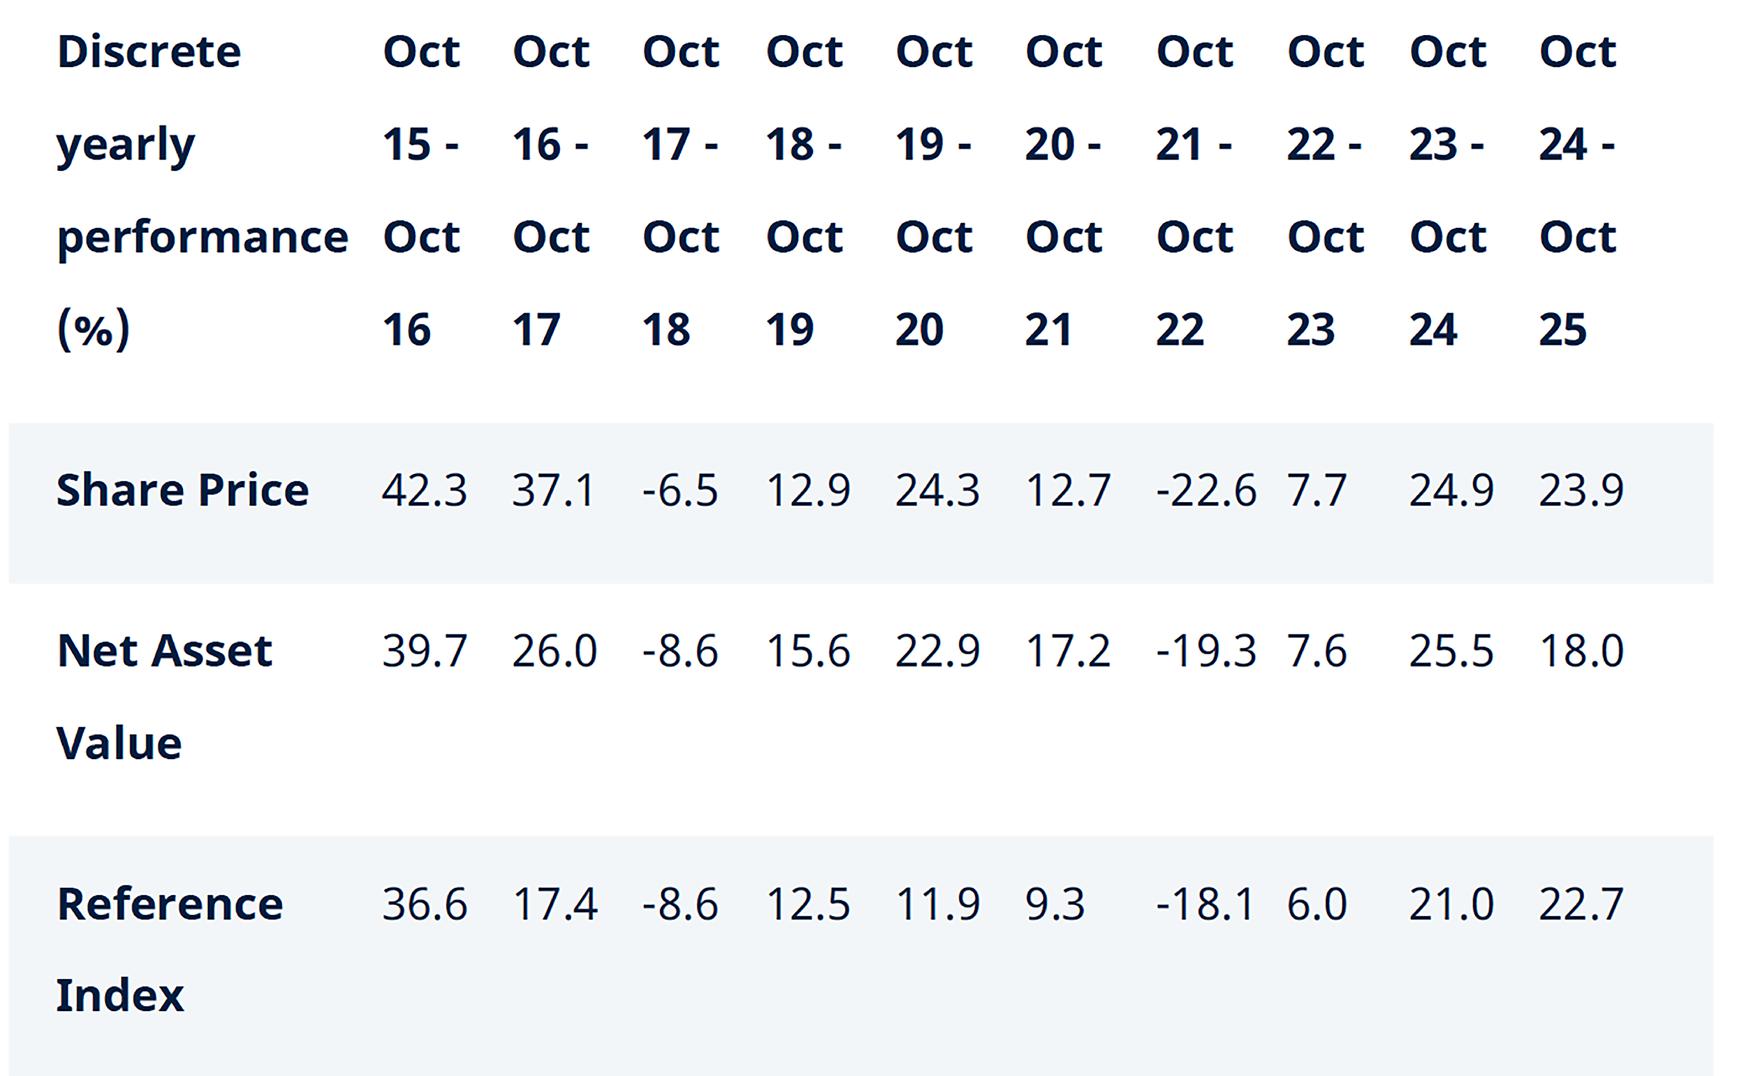Image resolution: width=1737 pixels, height=1076 pixels.
Task: Click Reference Index value 22.7
Action: click(x=1581, y=905)
